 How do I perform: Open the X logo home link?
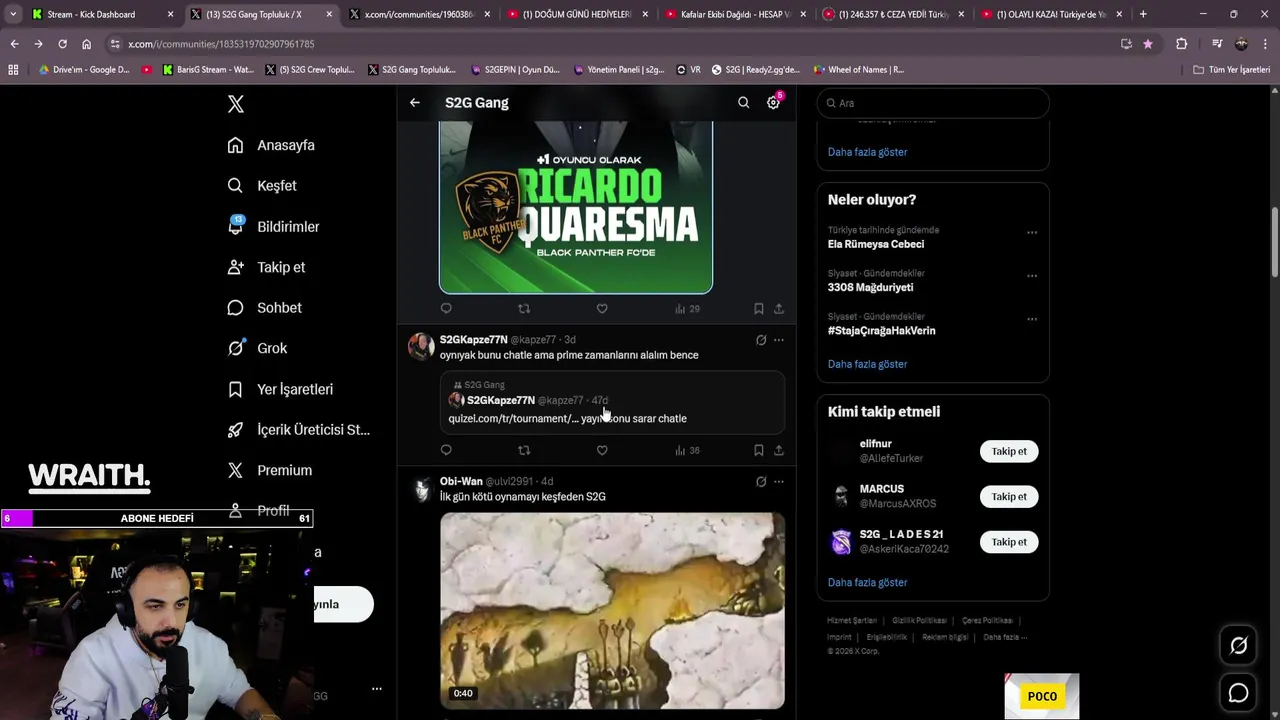click(x=236, y=104)
